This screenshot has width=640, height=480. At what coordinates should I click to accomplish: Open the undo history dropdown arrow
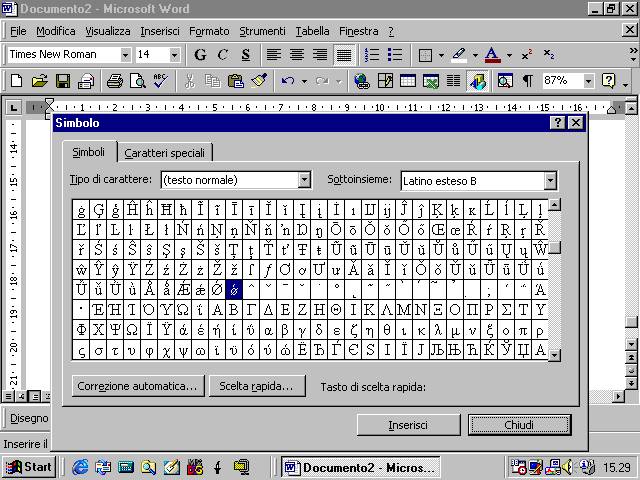pyautogui.click(x=304, y=81)
